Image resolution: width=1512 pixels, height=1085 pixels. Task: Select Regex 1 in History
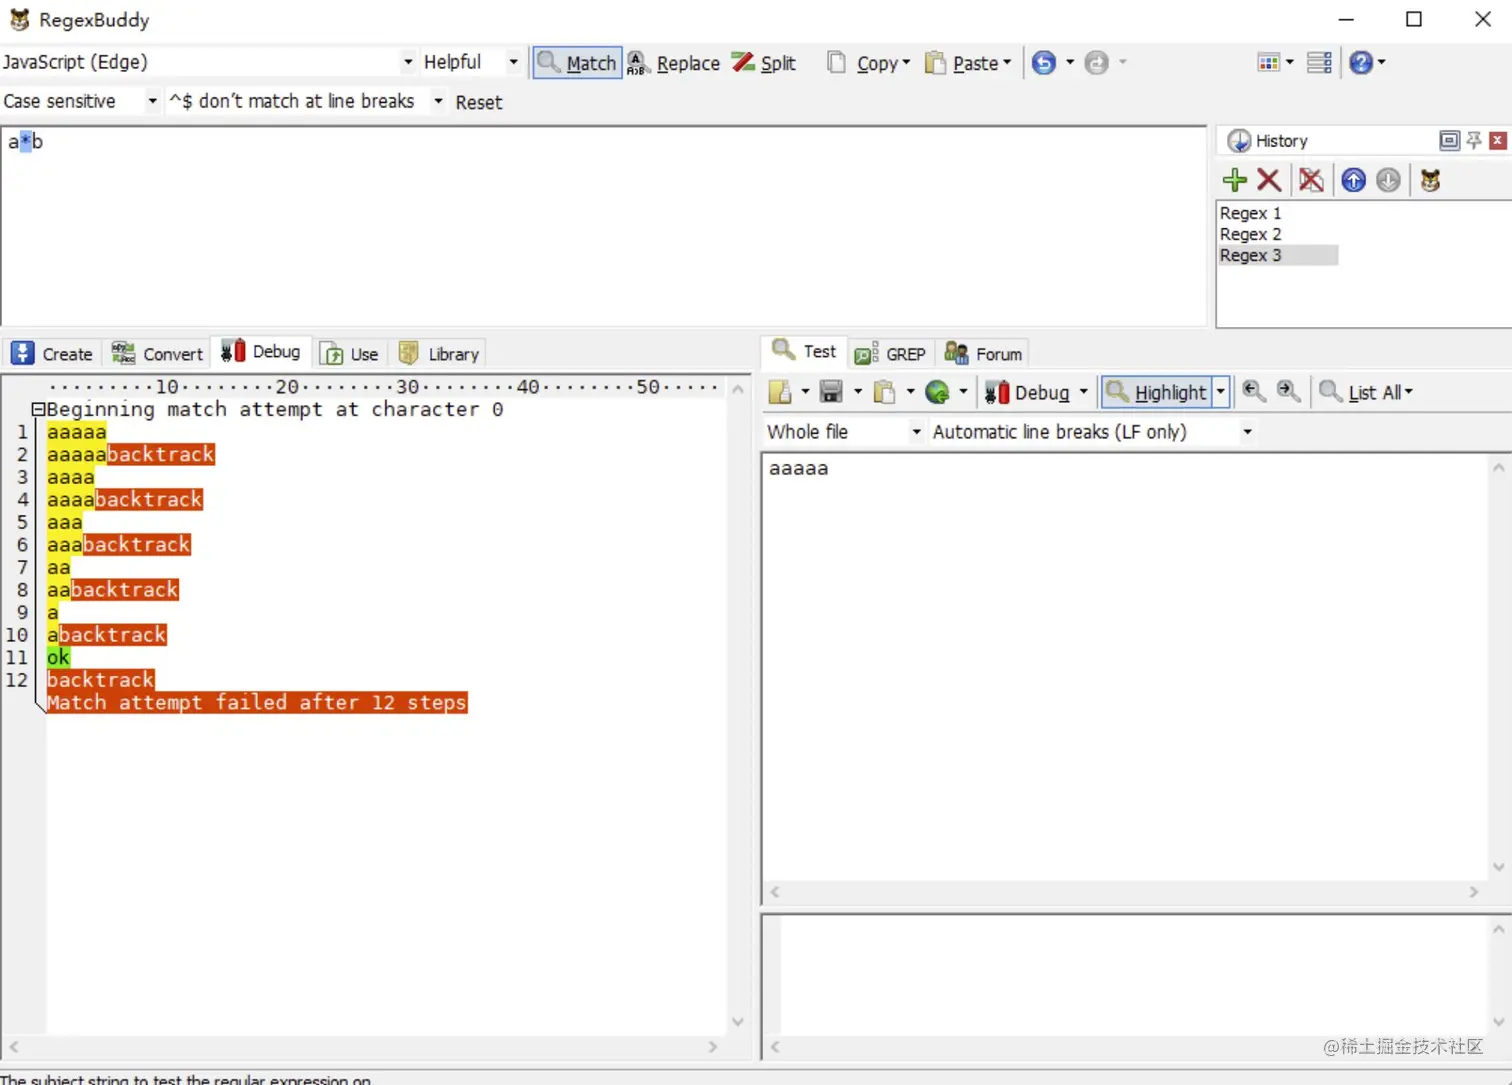point(1250,213)
